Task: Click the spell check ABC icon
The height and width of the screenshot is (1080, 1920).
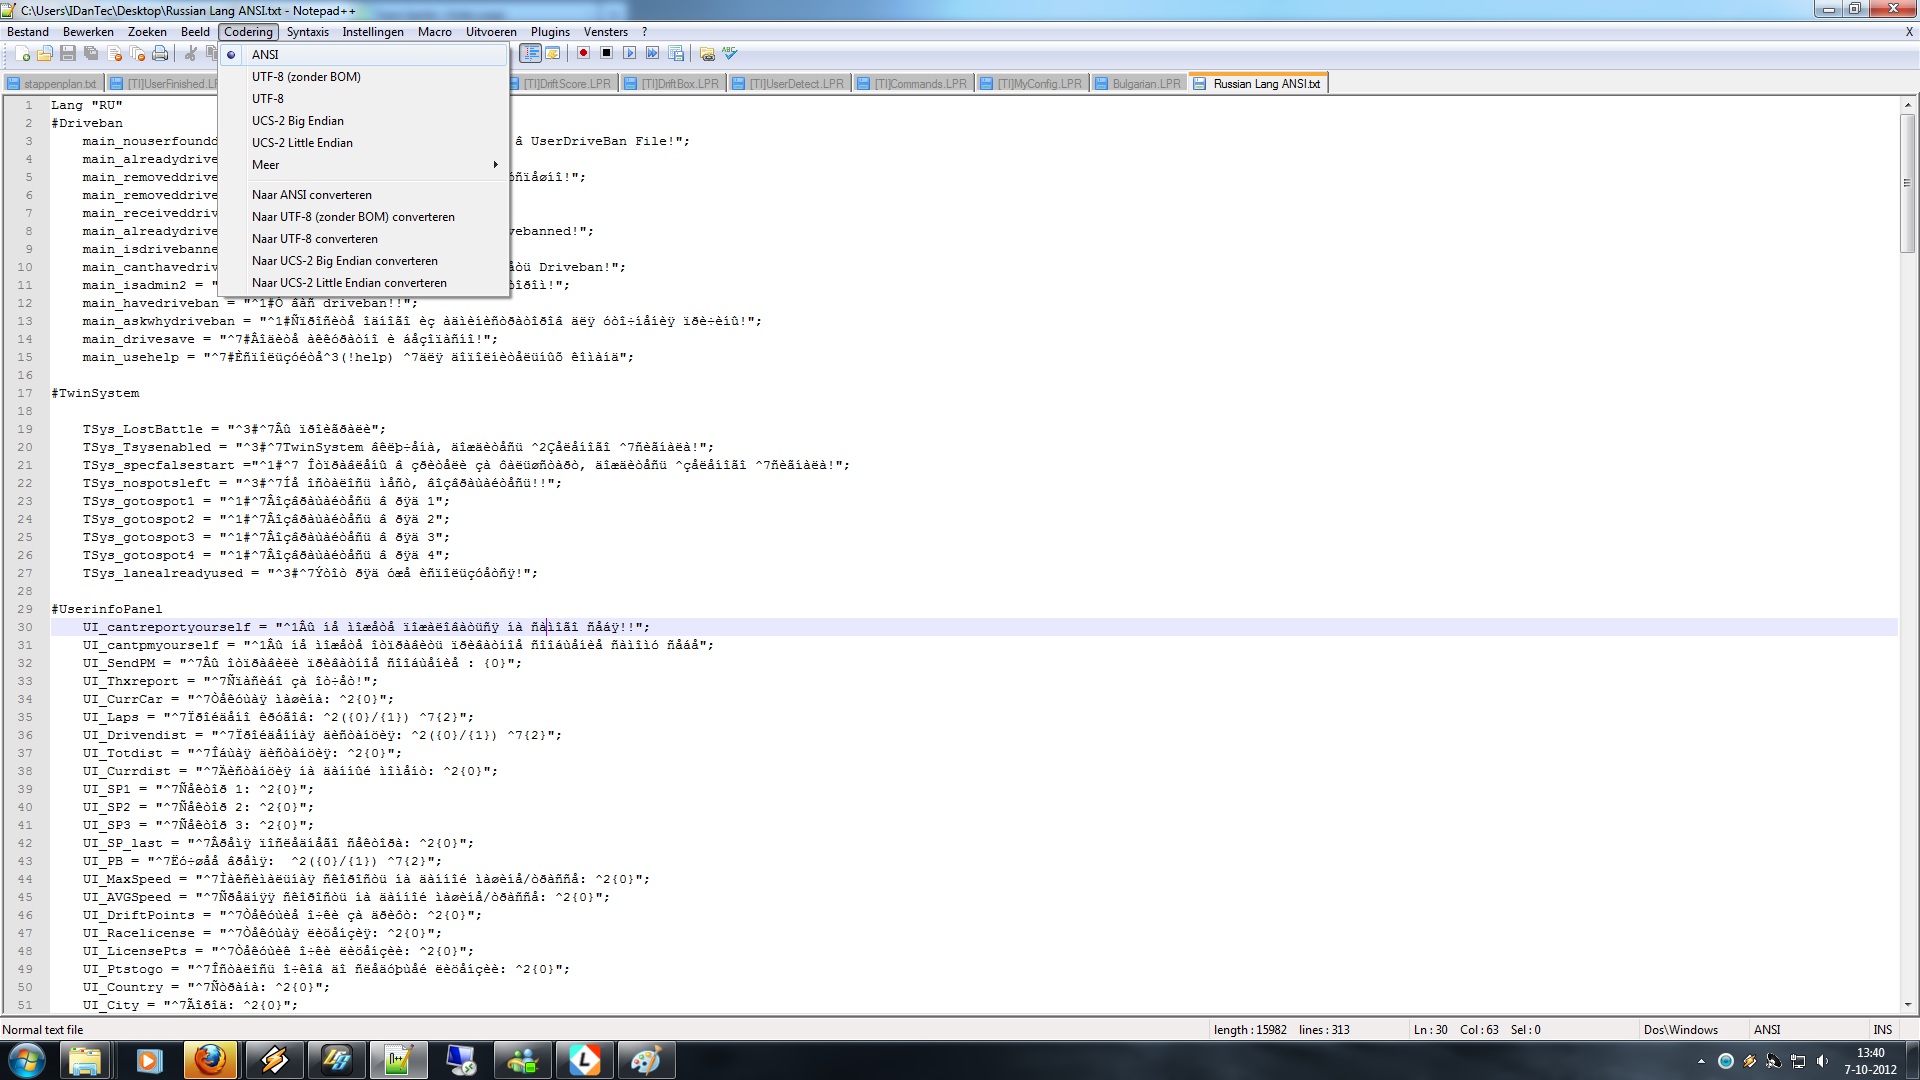Action: 730,54
